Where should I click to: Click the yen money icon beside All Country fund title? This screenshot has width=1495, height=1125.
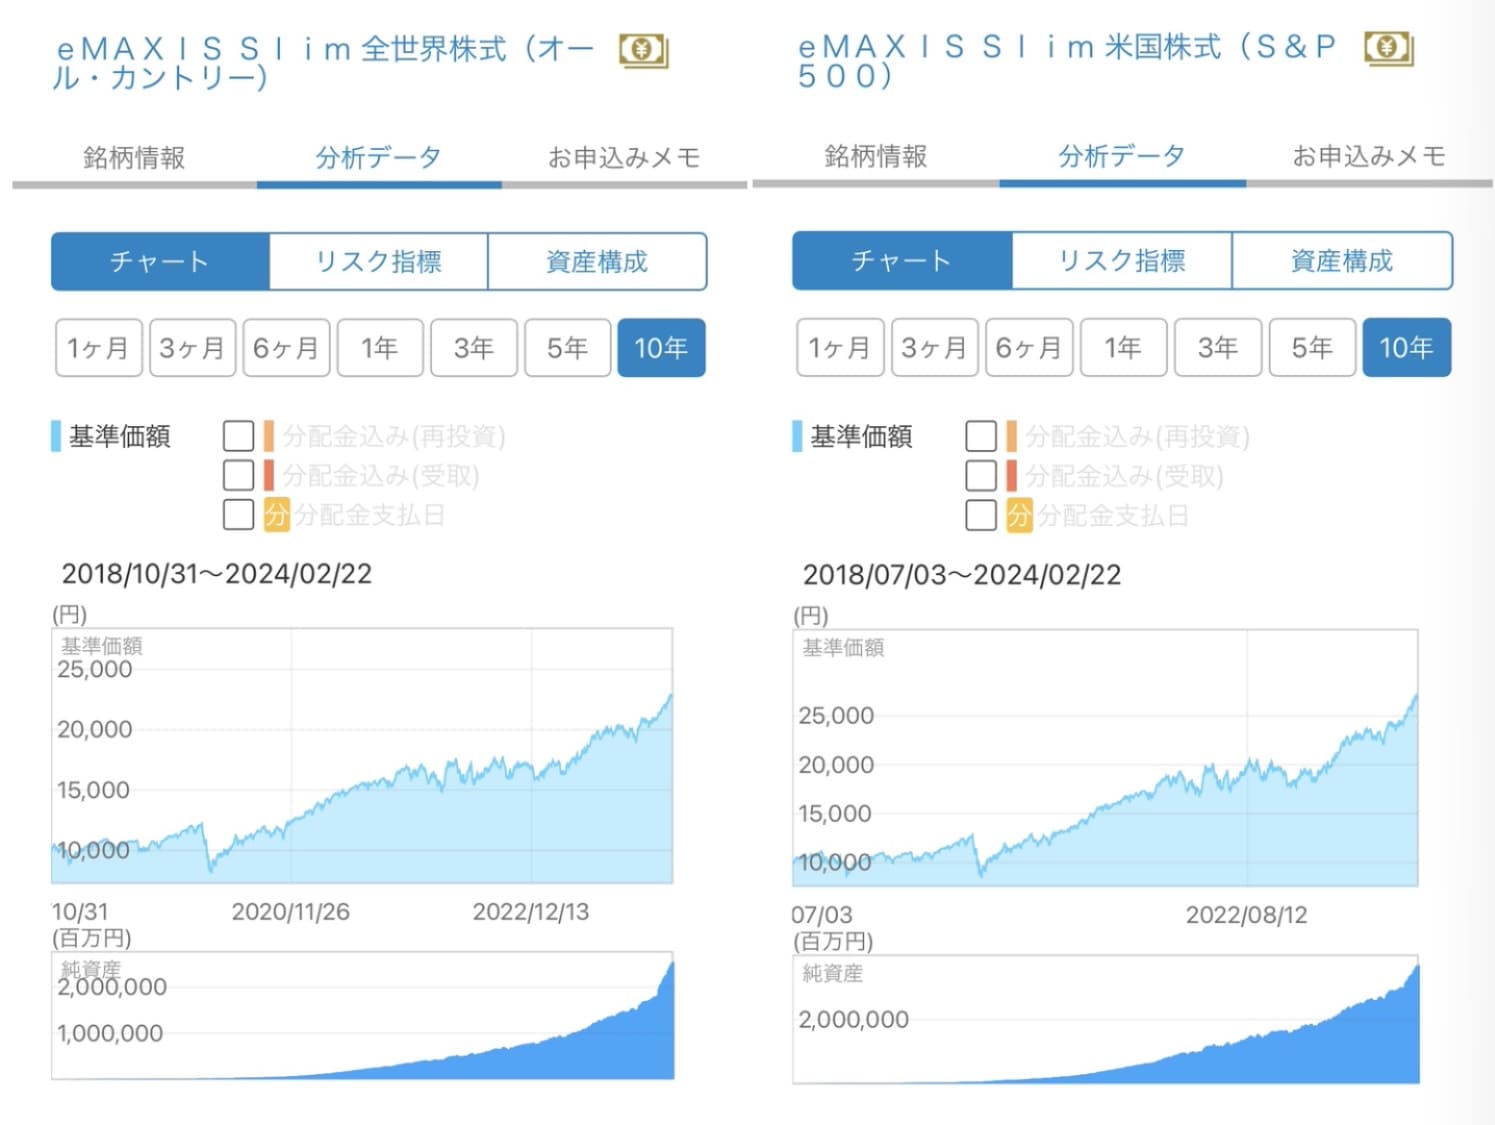[643, 51]
